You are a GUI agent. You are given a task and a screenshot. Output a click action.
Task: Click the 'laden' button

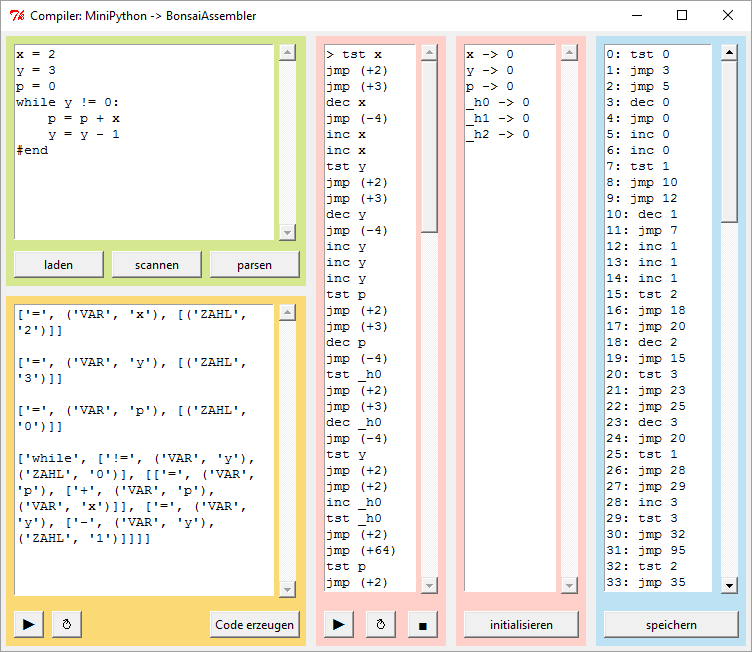pos(59,264)
